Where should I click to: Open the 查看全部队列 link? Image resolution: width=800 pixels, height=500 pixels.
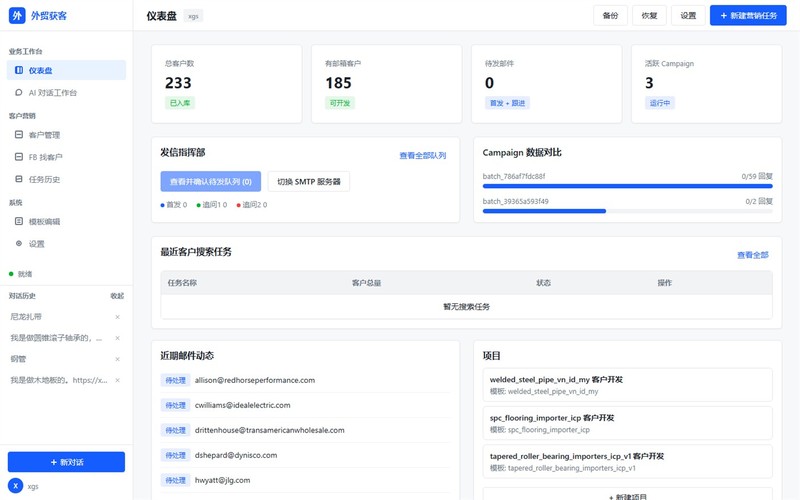pyautogui.click(x=422, y=155)
